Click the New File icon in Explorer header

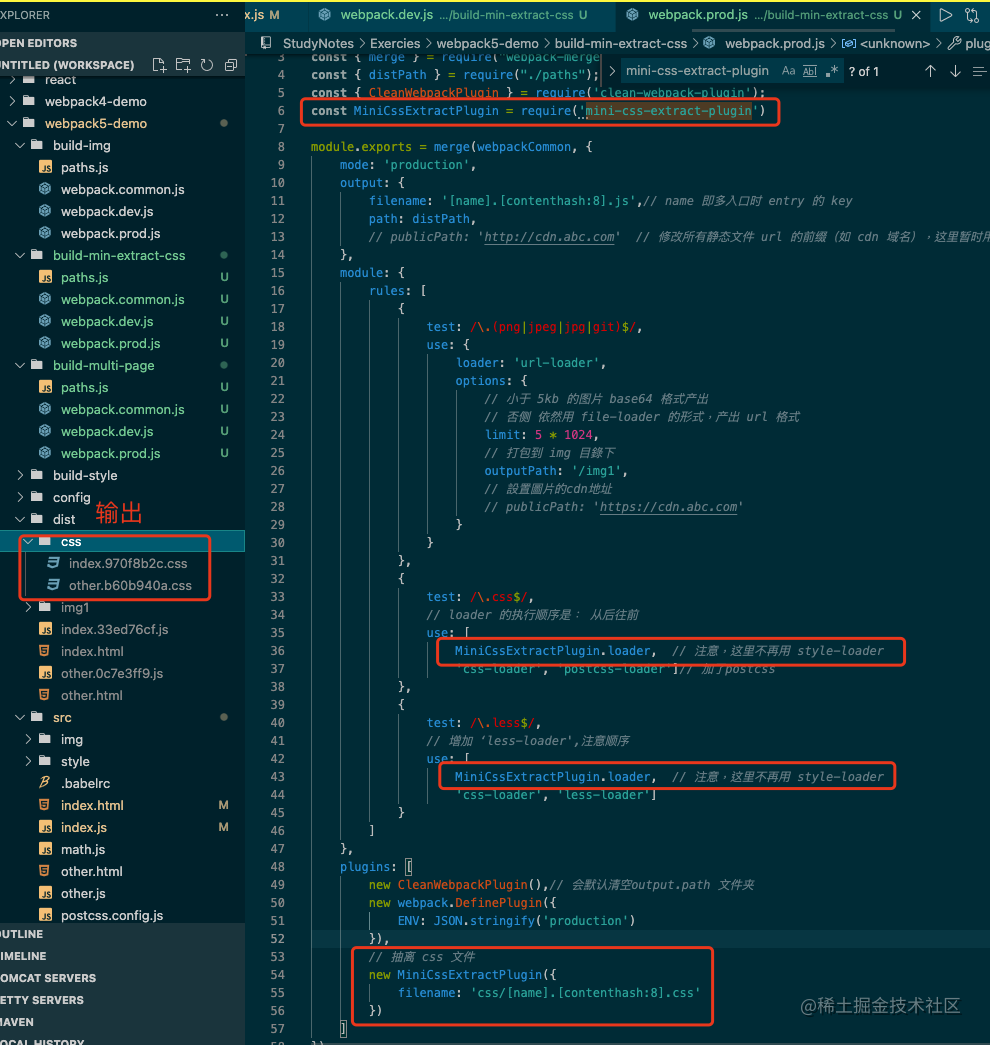click(159, 65)
